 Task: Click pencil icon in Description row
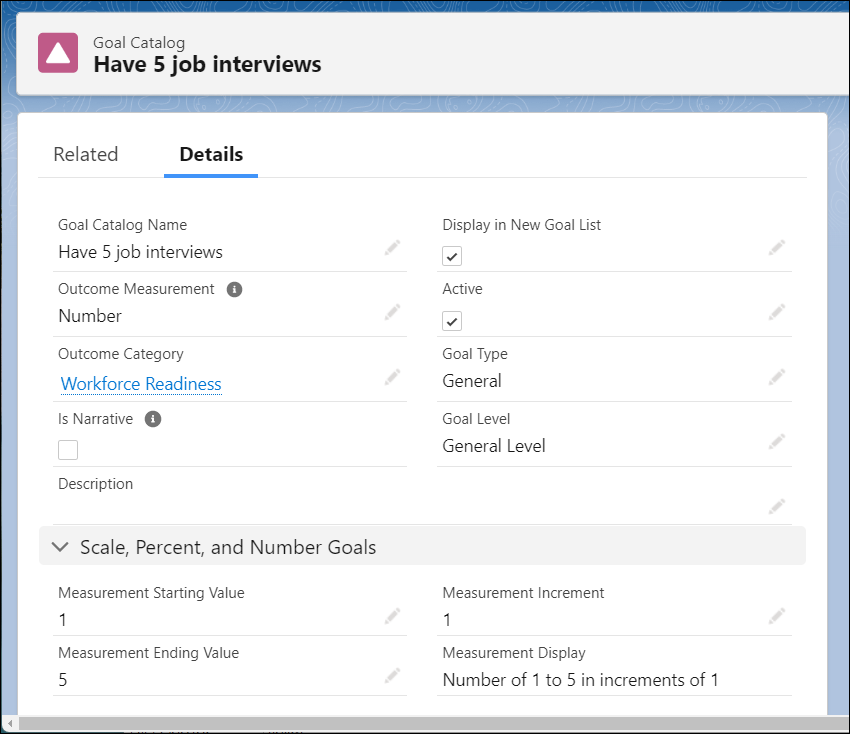coord(777,507)
